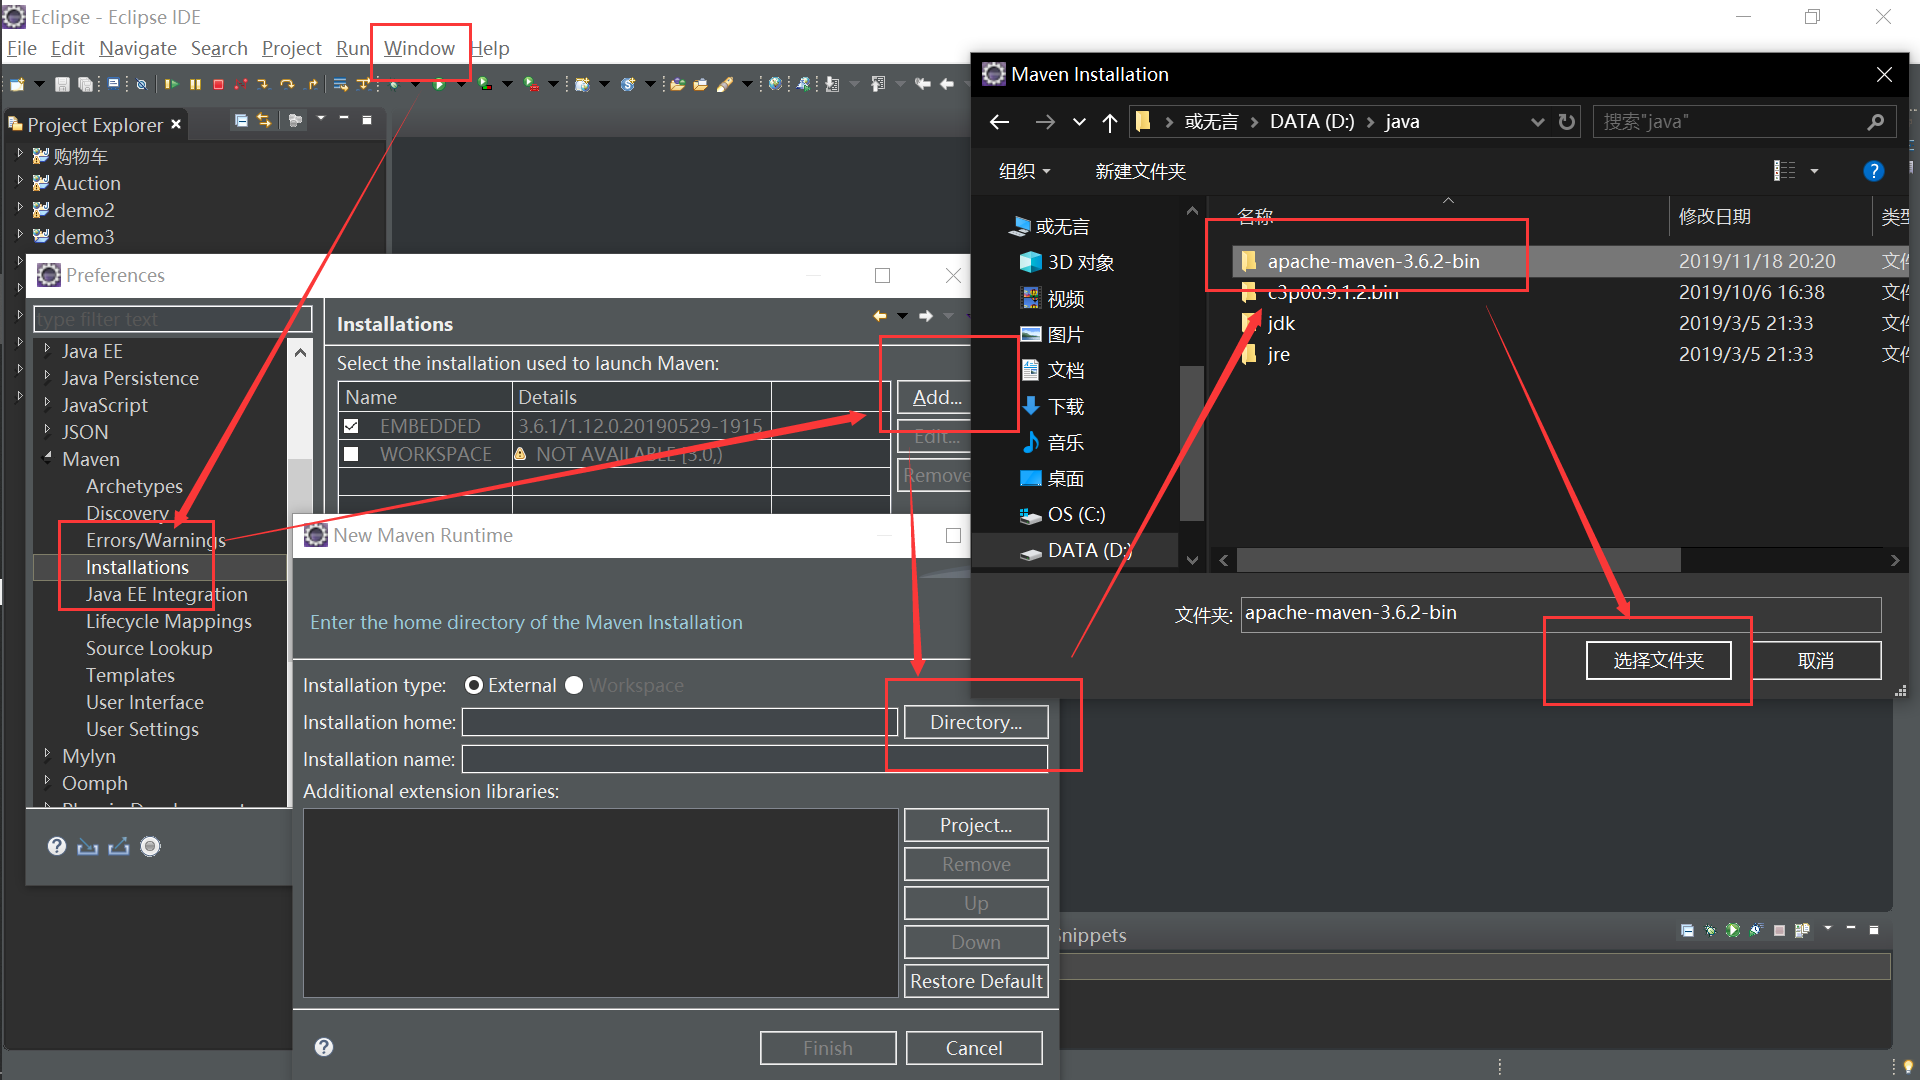Open the Window menu
Image resolution: width=1920 pixels, height=1080 pixels.
pyautogui.click(x=419, y=48)
